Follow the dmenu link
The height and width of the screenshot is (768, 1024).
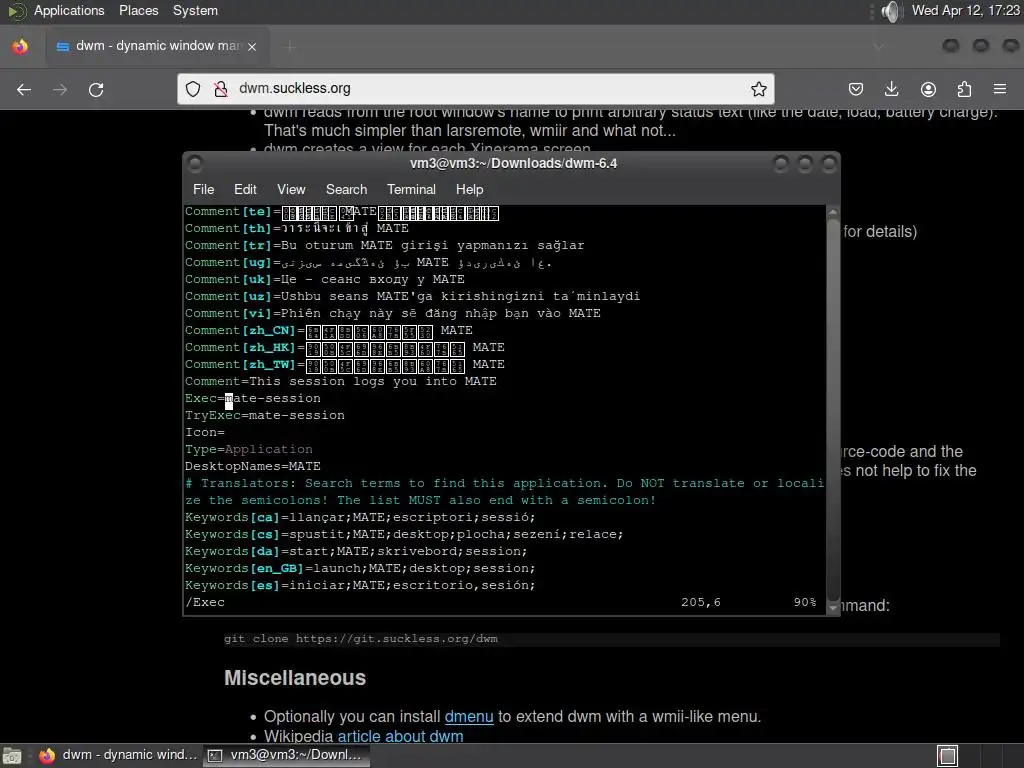pos(469,716)
